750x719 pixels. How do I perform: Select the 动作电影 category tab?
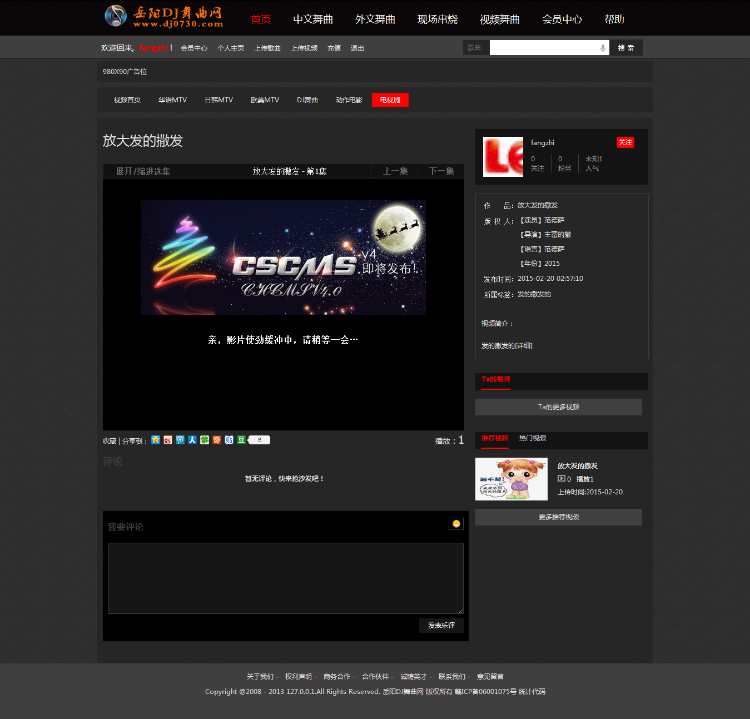point(349,100)
